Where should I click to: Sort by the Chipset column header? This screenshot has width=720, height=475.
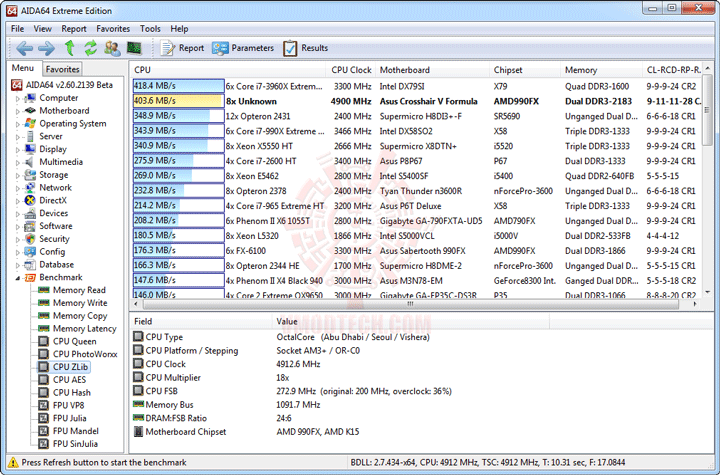tap(524, 70)
